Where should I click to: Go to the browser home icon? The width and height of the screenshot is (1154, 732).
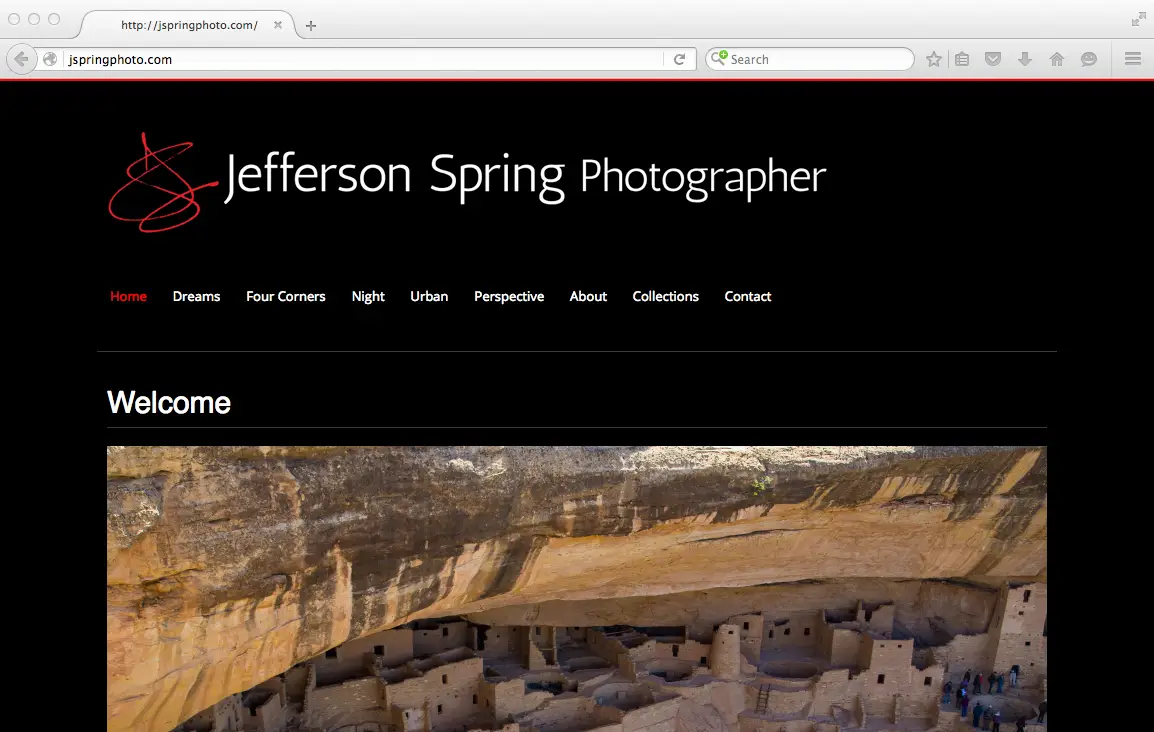(x=1057, y=60)
